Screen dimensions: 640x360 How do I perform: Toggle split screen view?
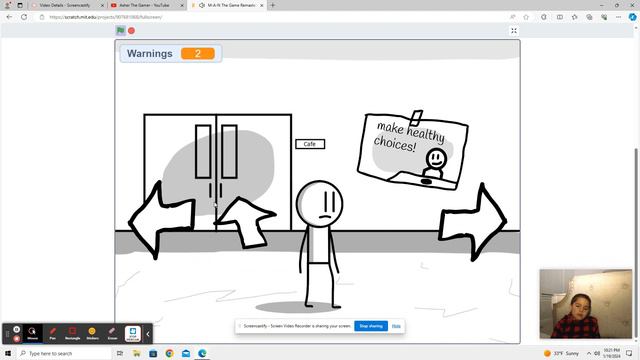point(560,17)
